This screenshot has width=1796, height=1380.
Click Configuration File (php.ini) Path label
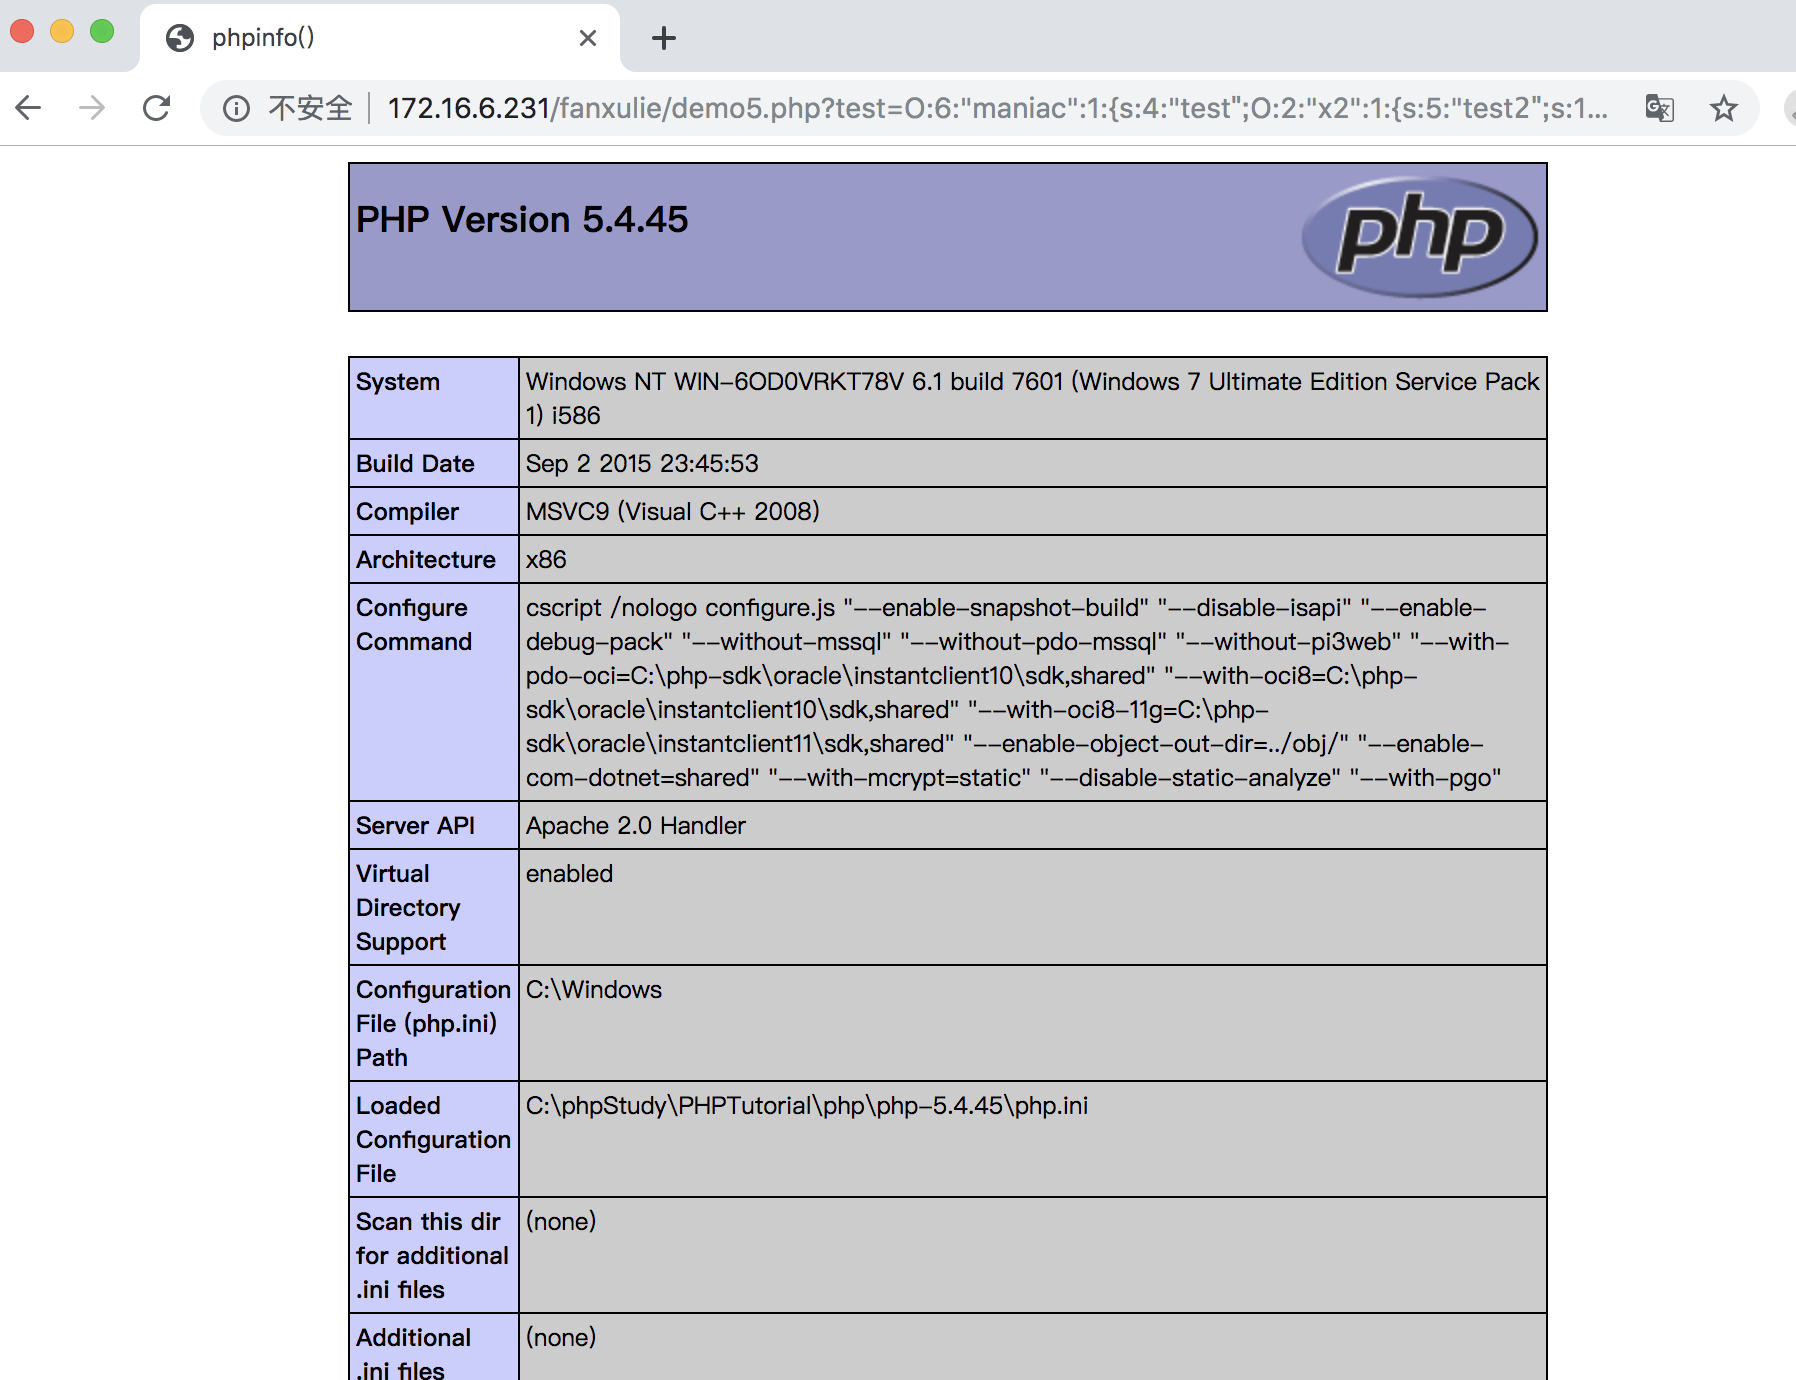[x=433, y=1024]
